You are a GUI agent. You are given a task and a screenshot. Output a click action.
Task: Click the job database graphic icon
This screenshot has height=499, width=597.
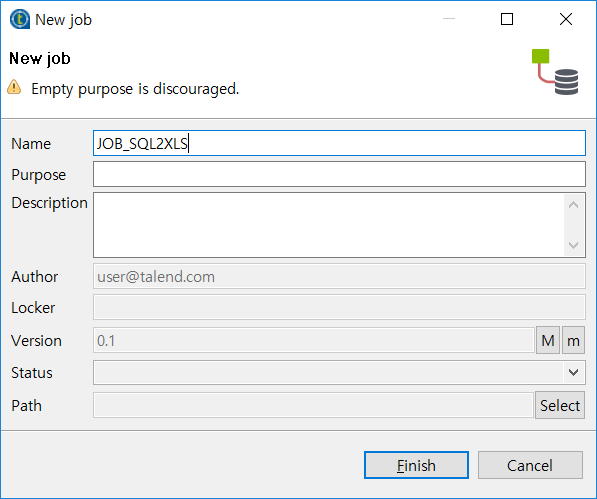555,72
